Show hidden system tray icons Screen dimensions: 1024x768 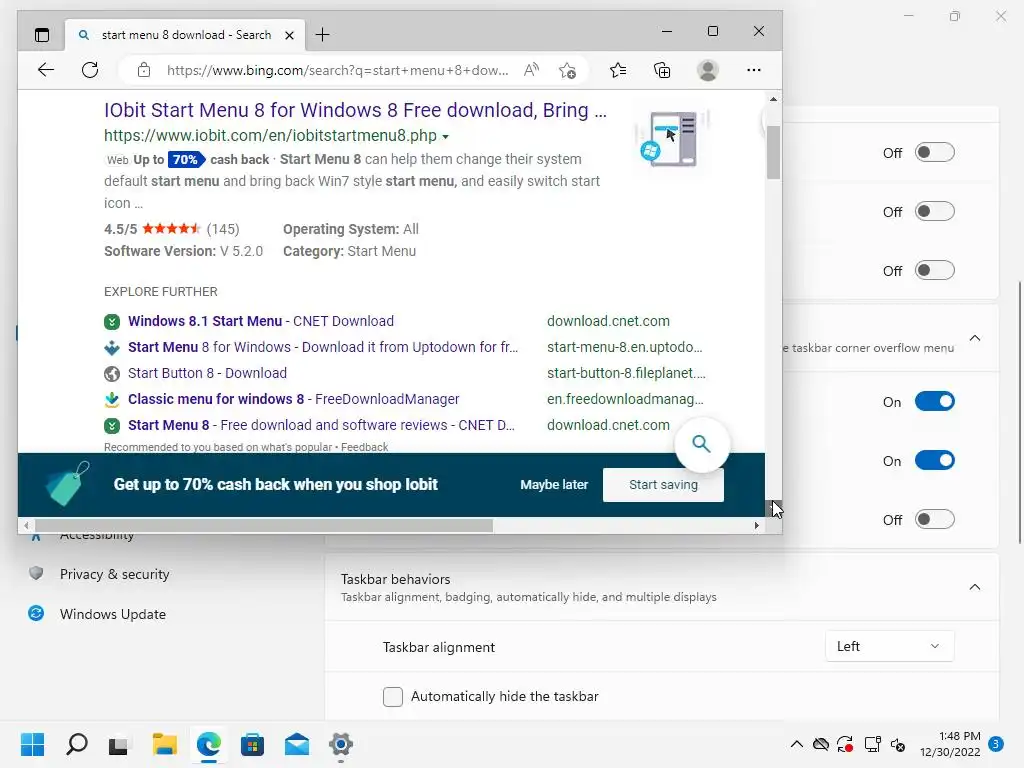(x=797, y=744)
